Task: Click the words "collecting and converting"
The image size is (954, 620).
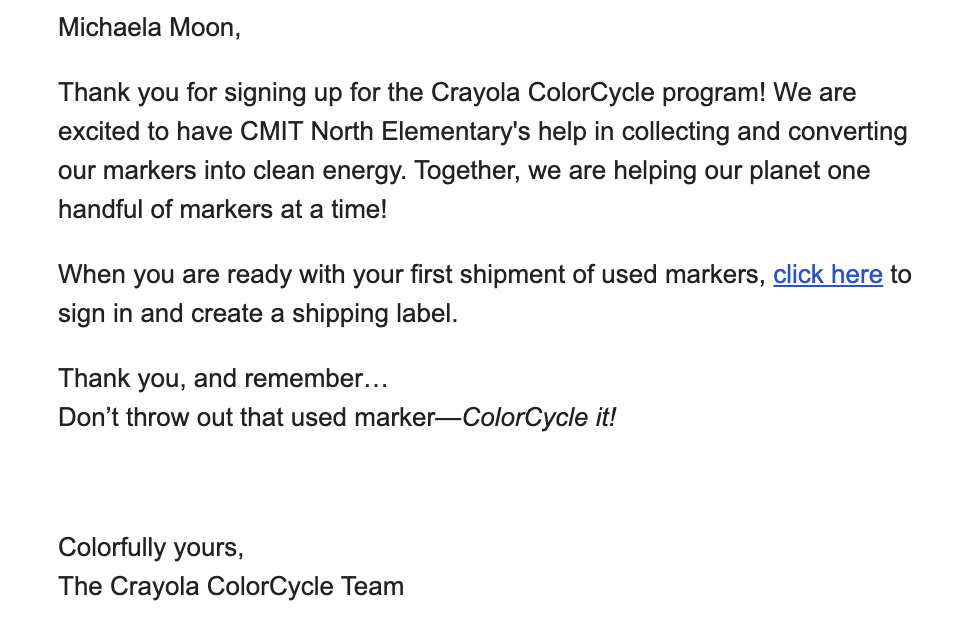Action: [764, 132]
